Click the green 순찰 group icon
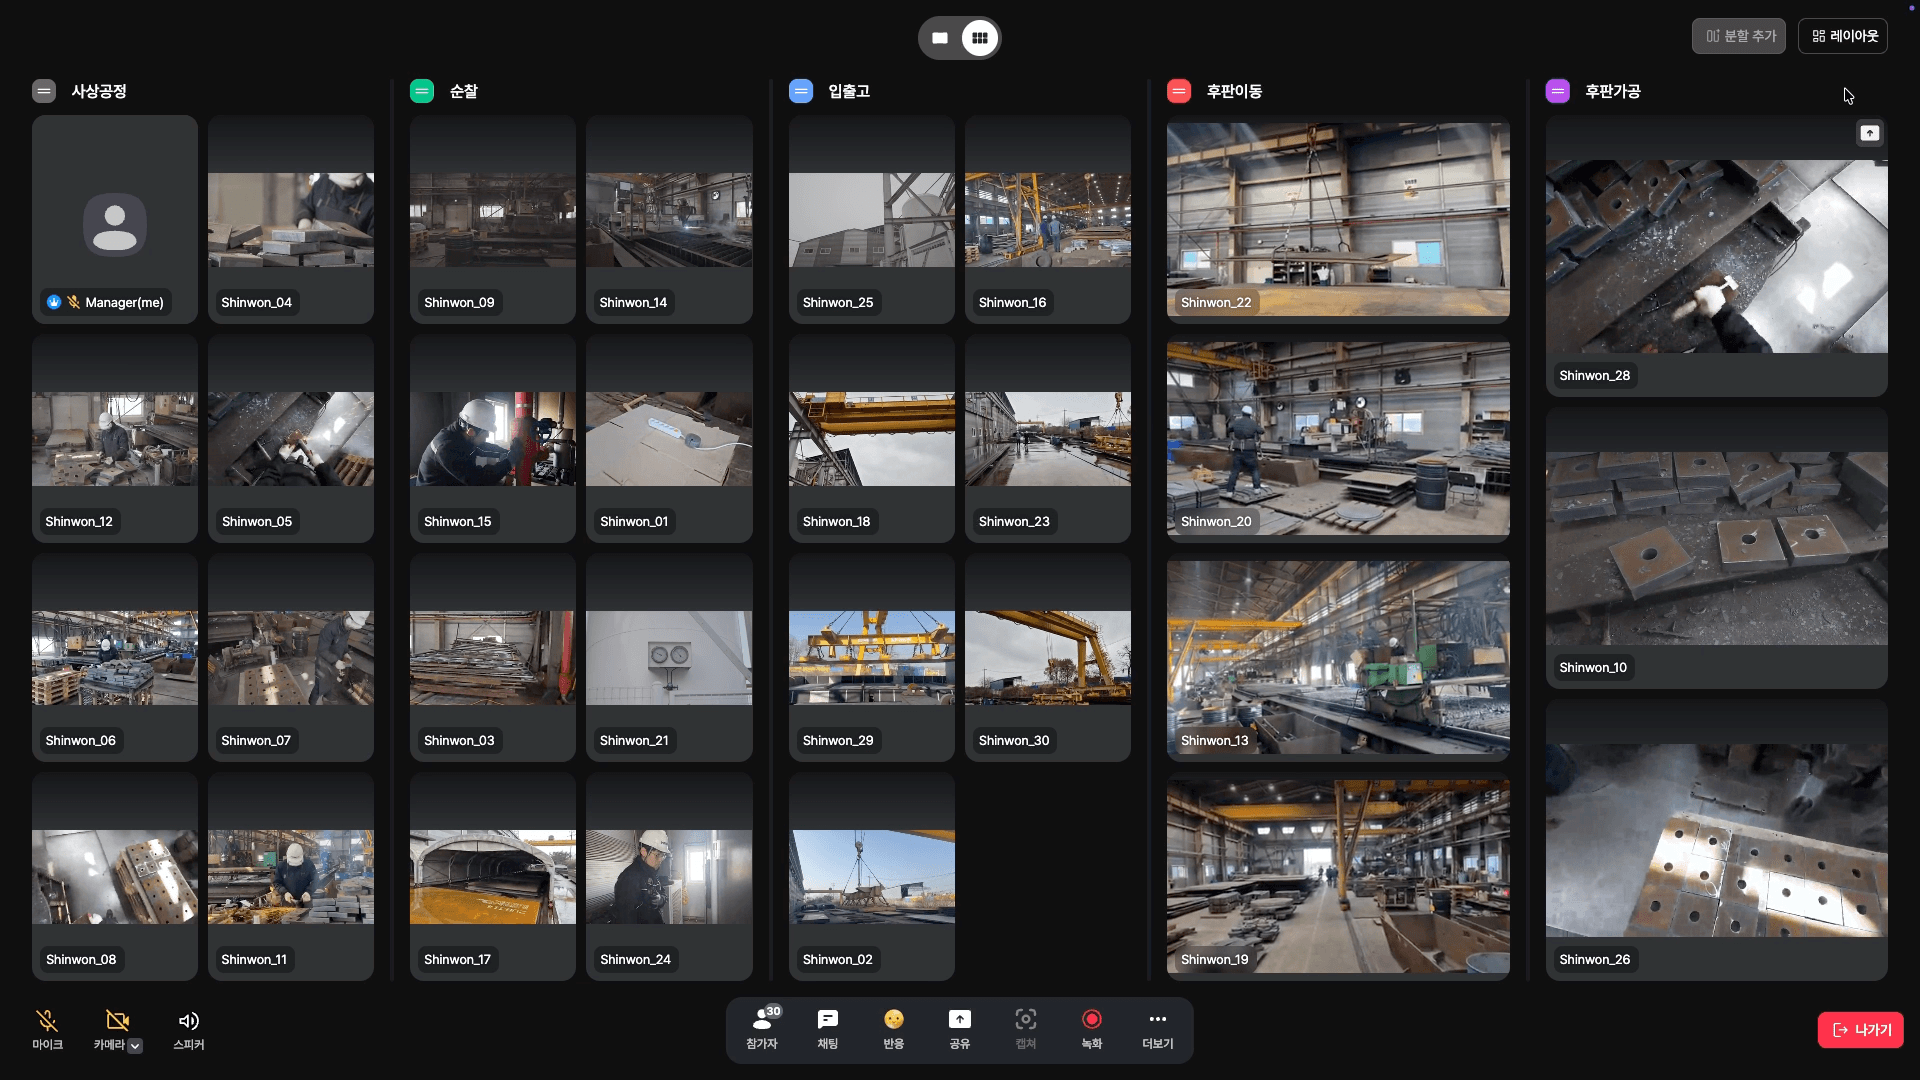 (422, 91)
